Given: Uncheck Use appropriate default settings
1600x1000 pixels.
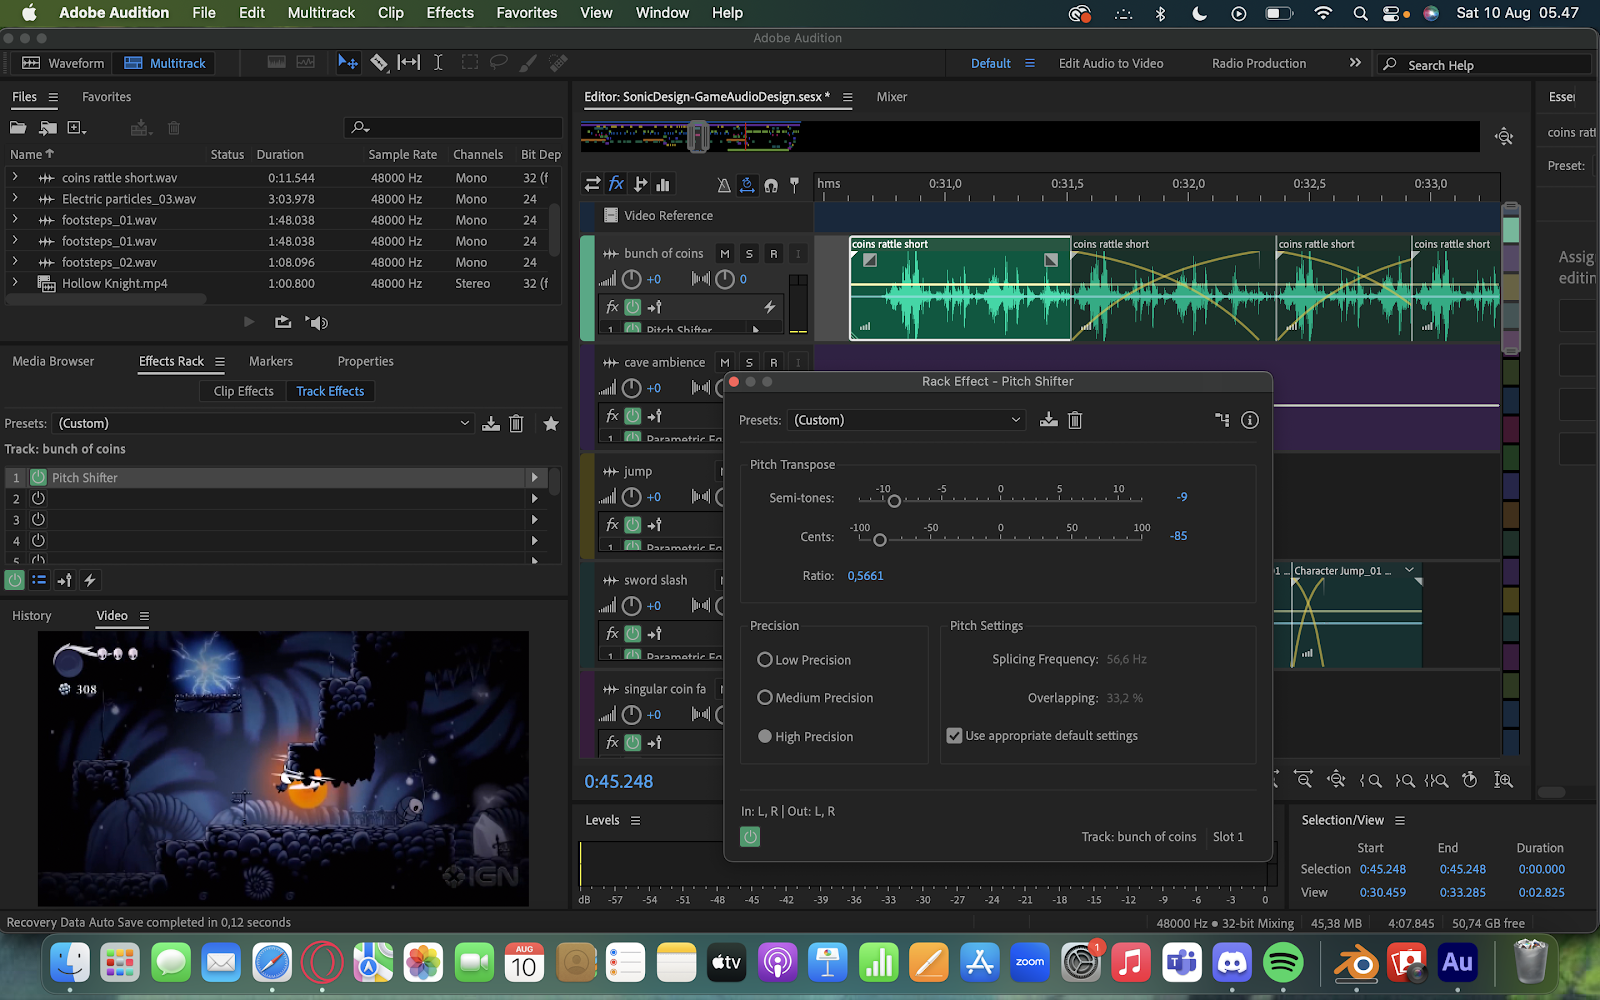Looking at the screenshot, I should pyautogui.click(x=954, y=736).
